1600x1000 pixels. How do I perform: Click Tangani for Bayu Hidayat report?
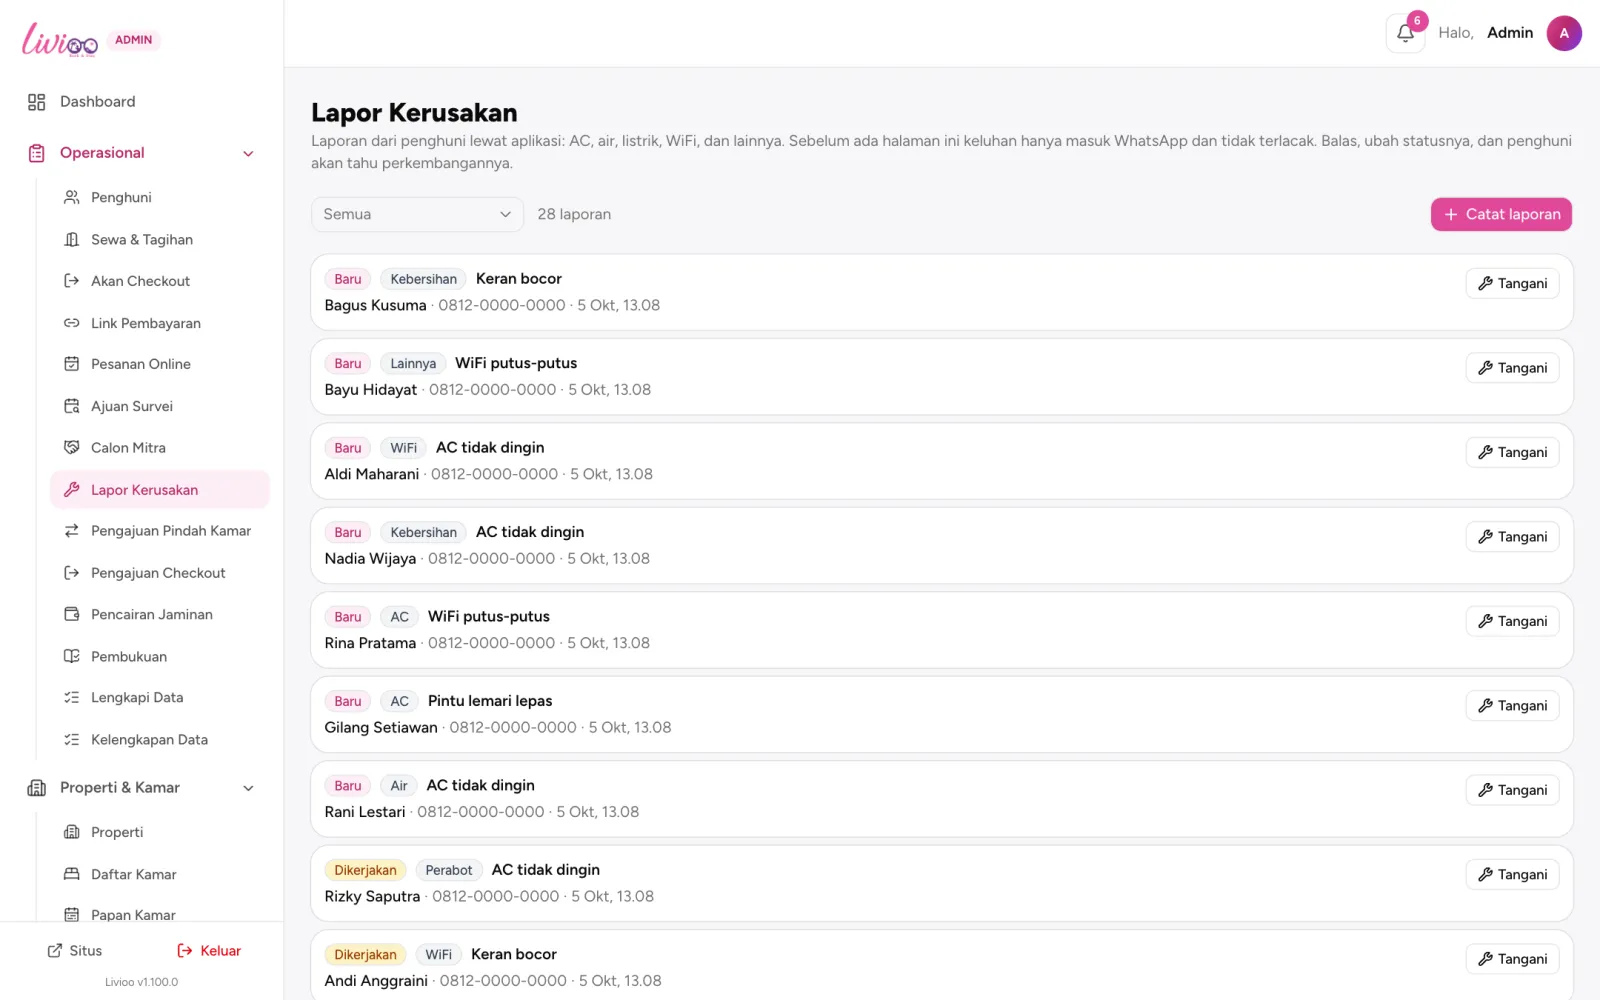pyautogui.click(x=1512, y=368)
